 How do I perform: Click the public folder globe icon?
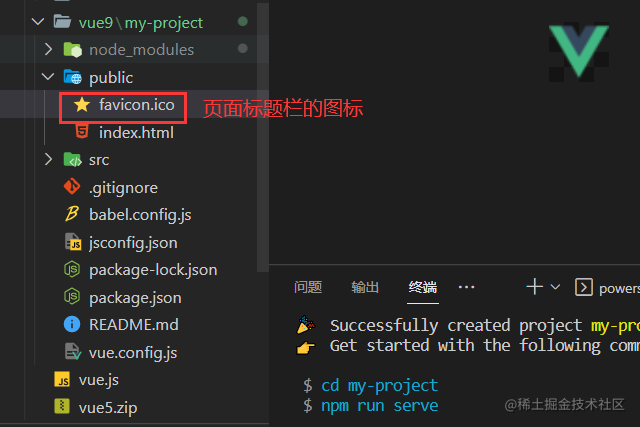(73, 77)
